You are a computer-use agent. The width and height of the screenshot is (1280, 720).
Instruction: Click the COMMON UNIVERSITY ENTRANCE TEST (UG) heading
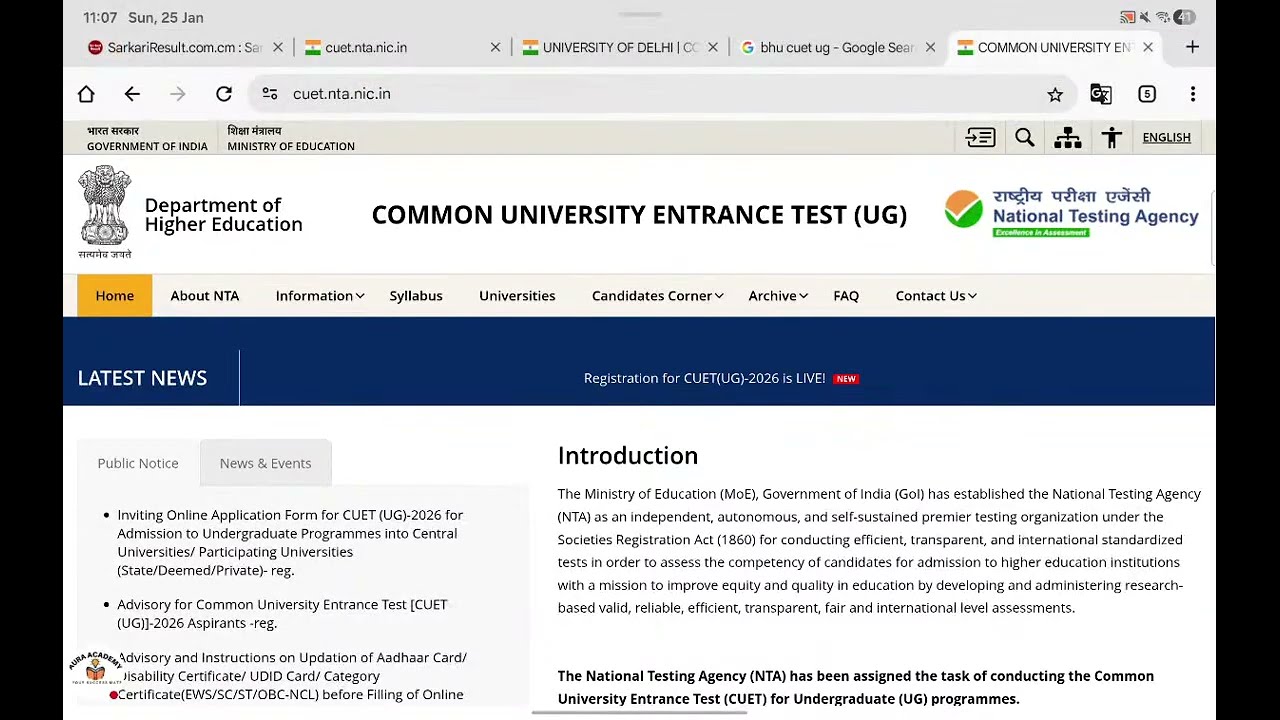(639, 215)
